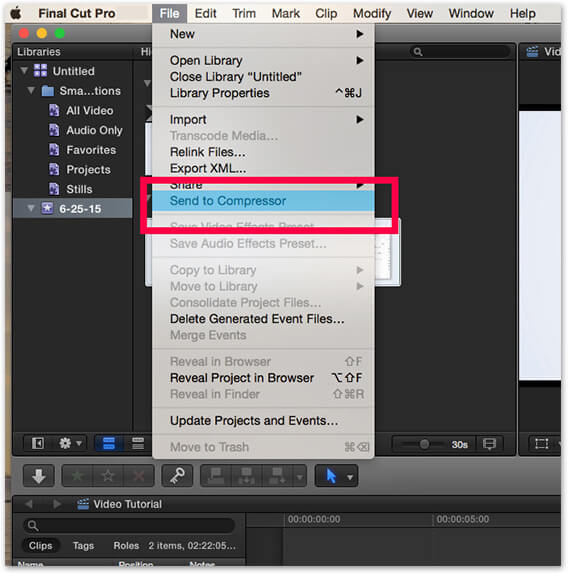The image size is (569, 575).
Task: Click the Unrate outline star button
Action: point(108,476)
